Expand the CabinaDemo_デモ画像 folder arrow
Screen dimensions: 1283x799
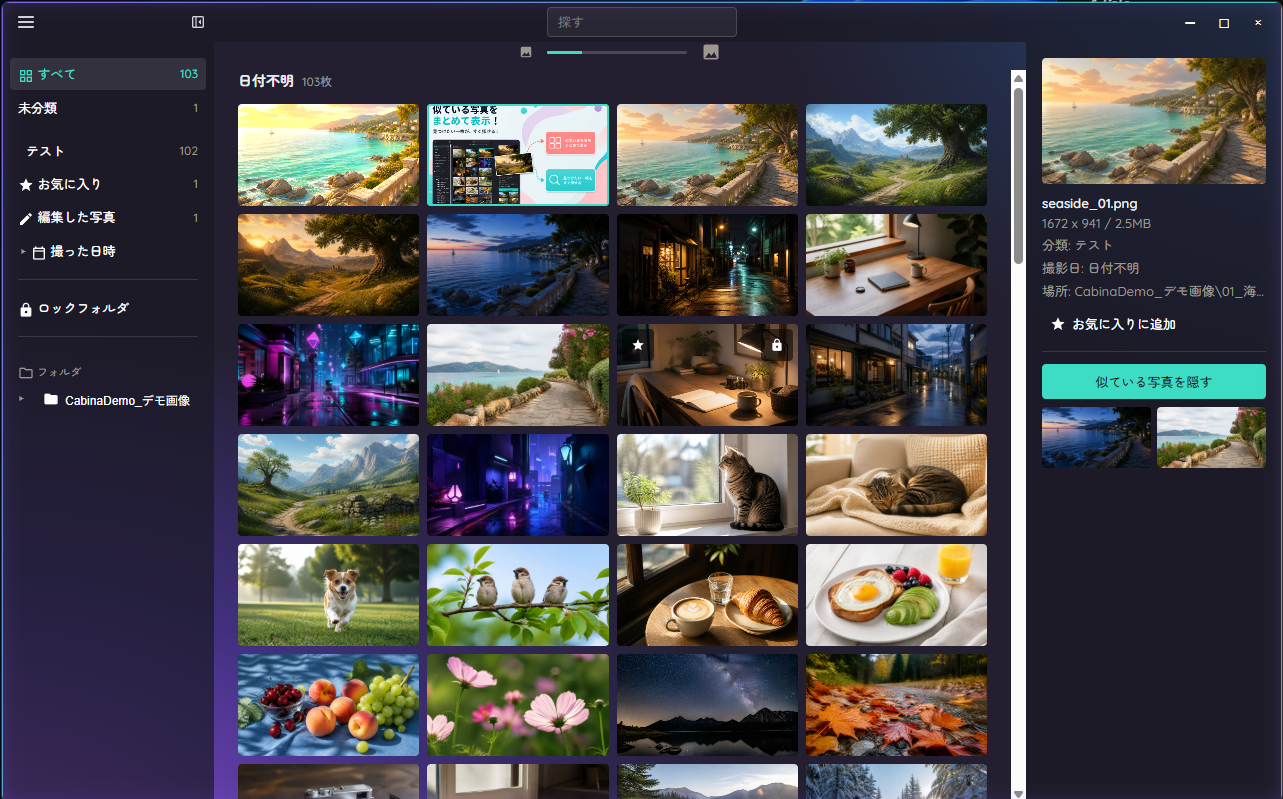[x=23, y=398]
